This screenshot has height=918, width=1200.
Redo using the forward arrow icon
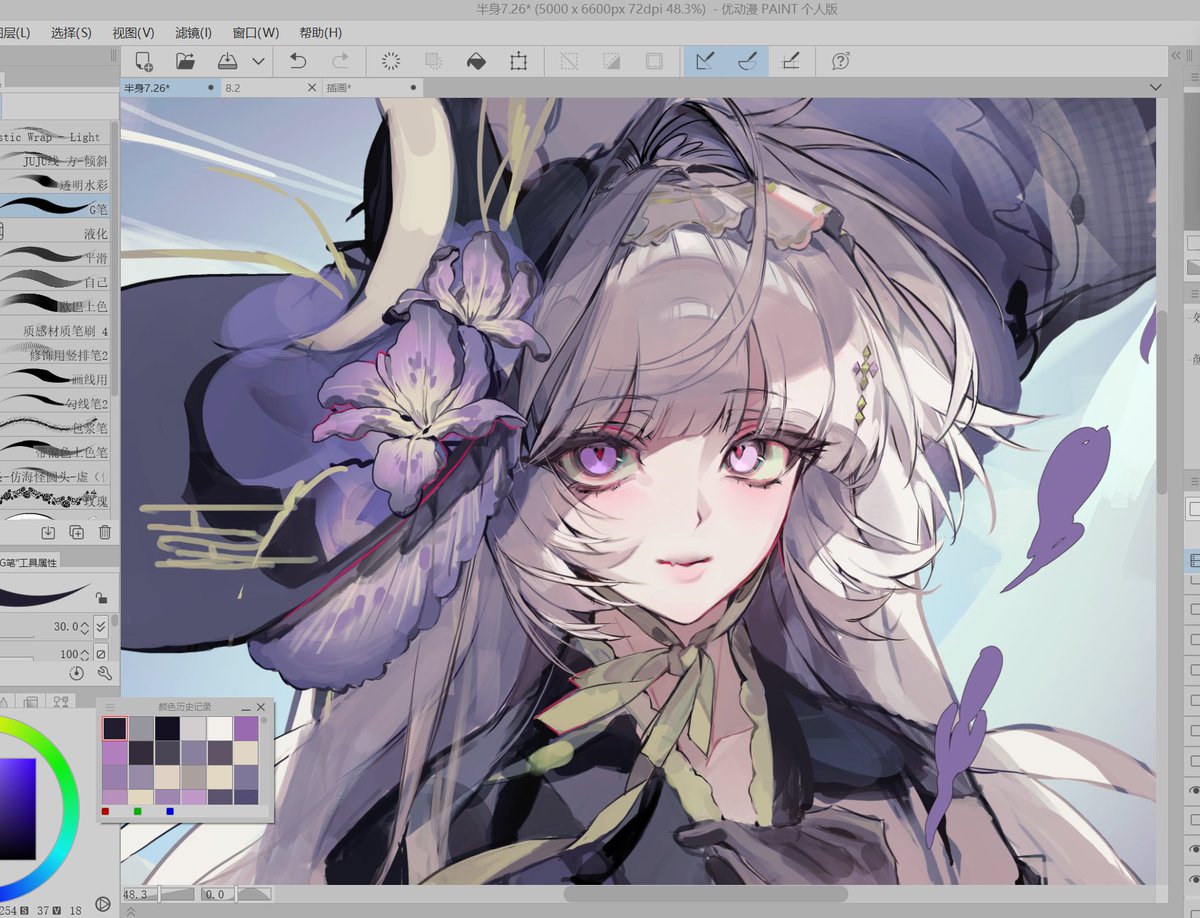tap(340, 61)
